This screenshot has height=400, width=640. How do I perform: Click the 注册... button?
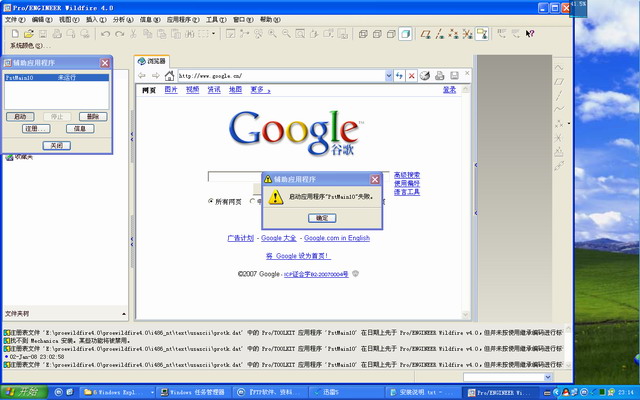(36, 129)
